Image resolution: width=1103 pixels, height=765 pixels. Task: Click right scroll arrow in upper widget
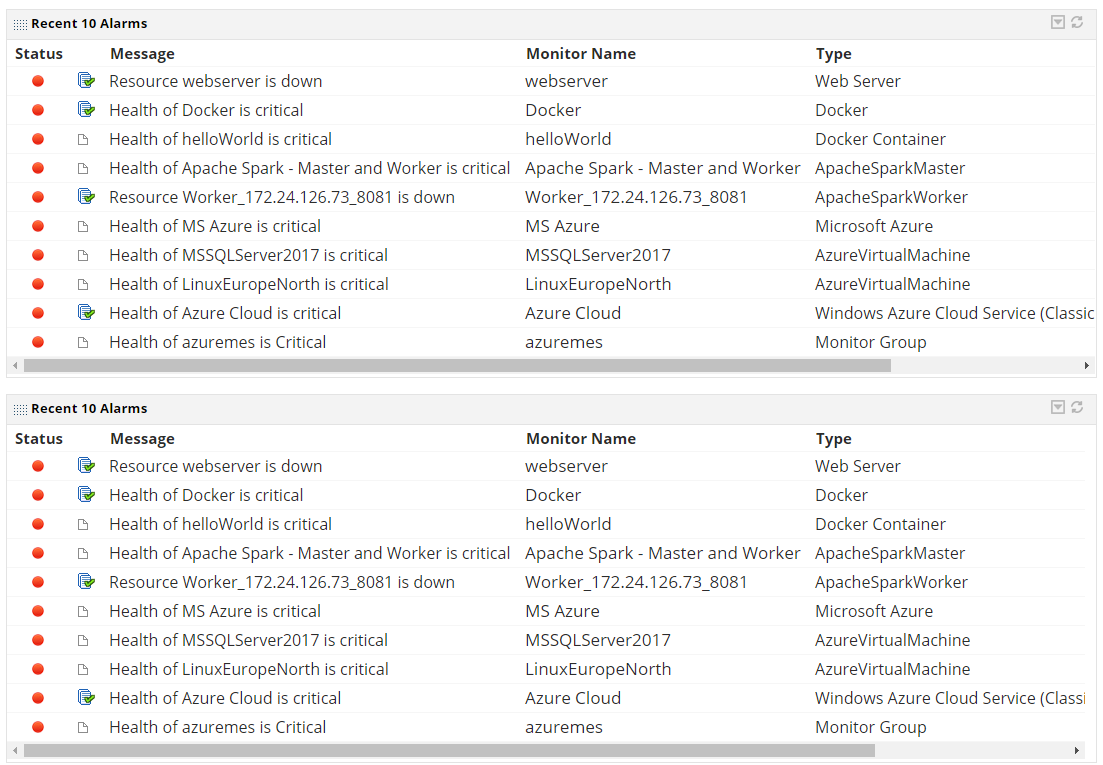pos(1087,366)
